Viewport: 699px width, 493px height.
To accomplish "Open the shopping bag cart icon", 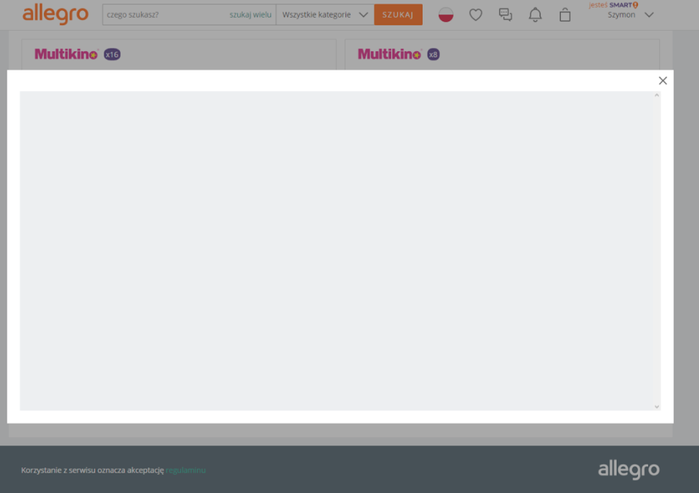I will point(565,15).
